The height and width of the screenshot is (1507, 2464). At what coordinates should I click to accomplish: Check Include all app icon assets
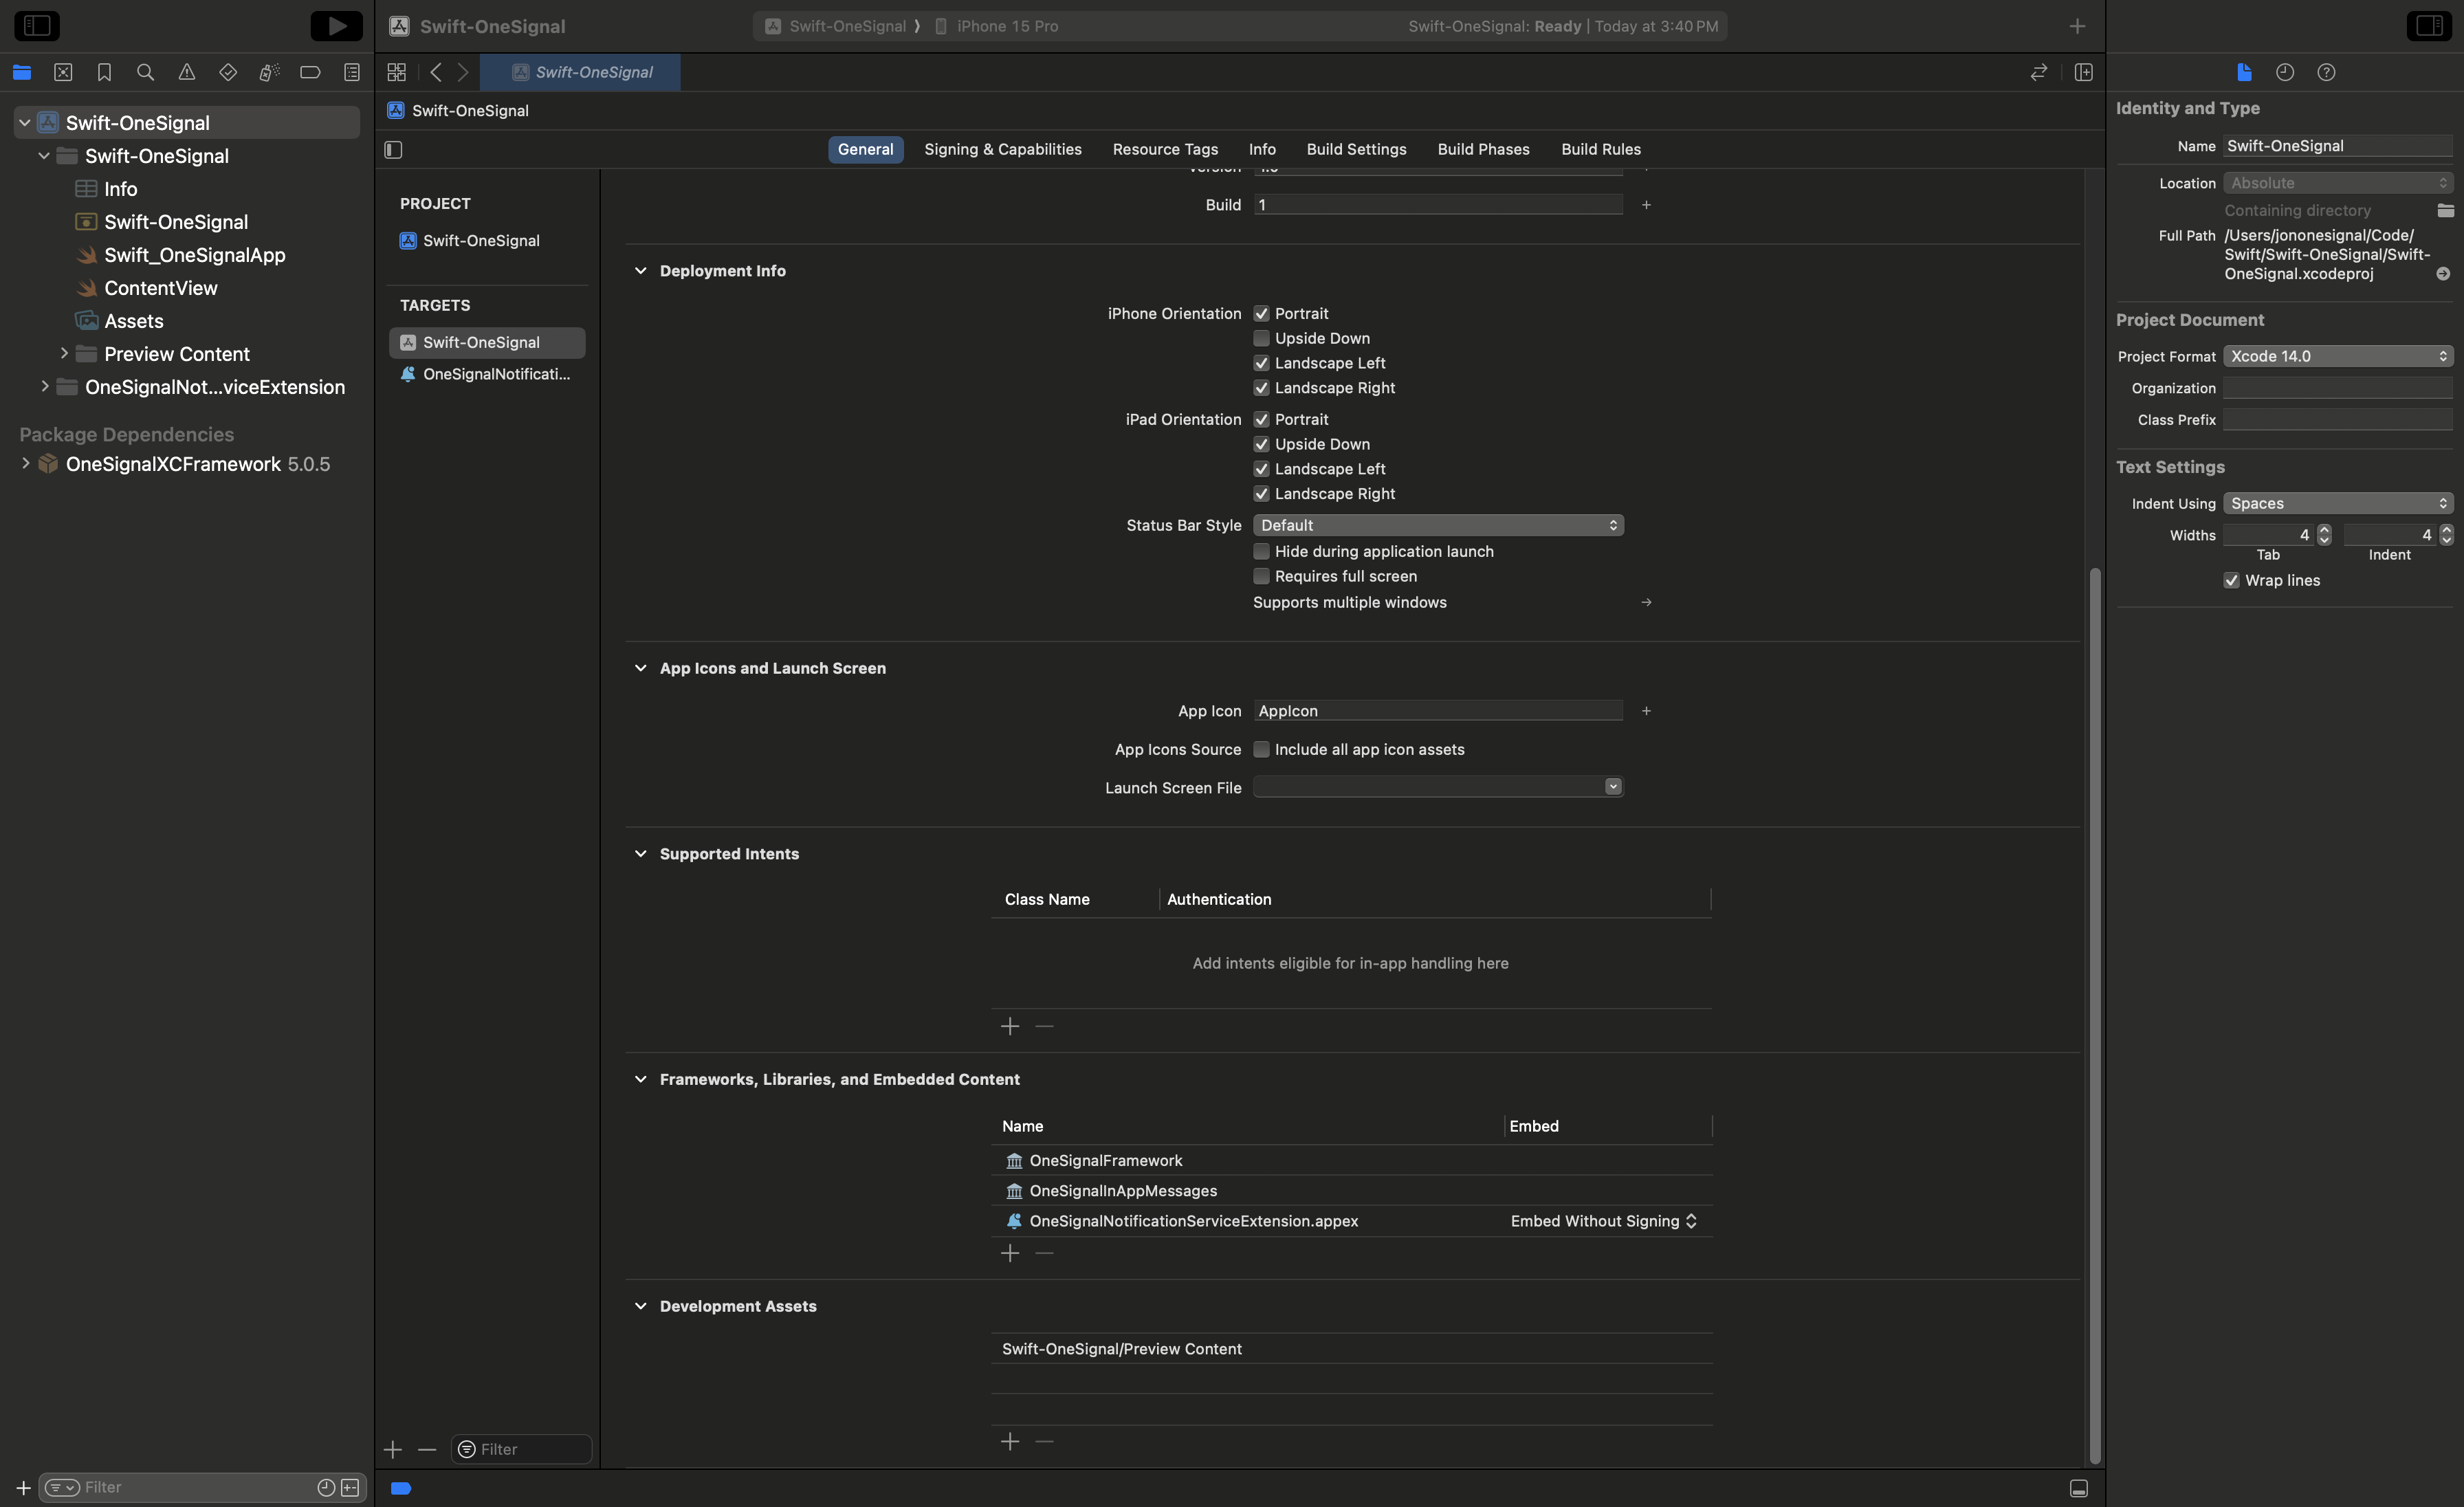click(1261, 750)
